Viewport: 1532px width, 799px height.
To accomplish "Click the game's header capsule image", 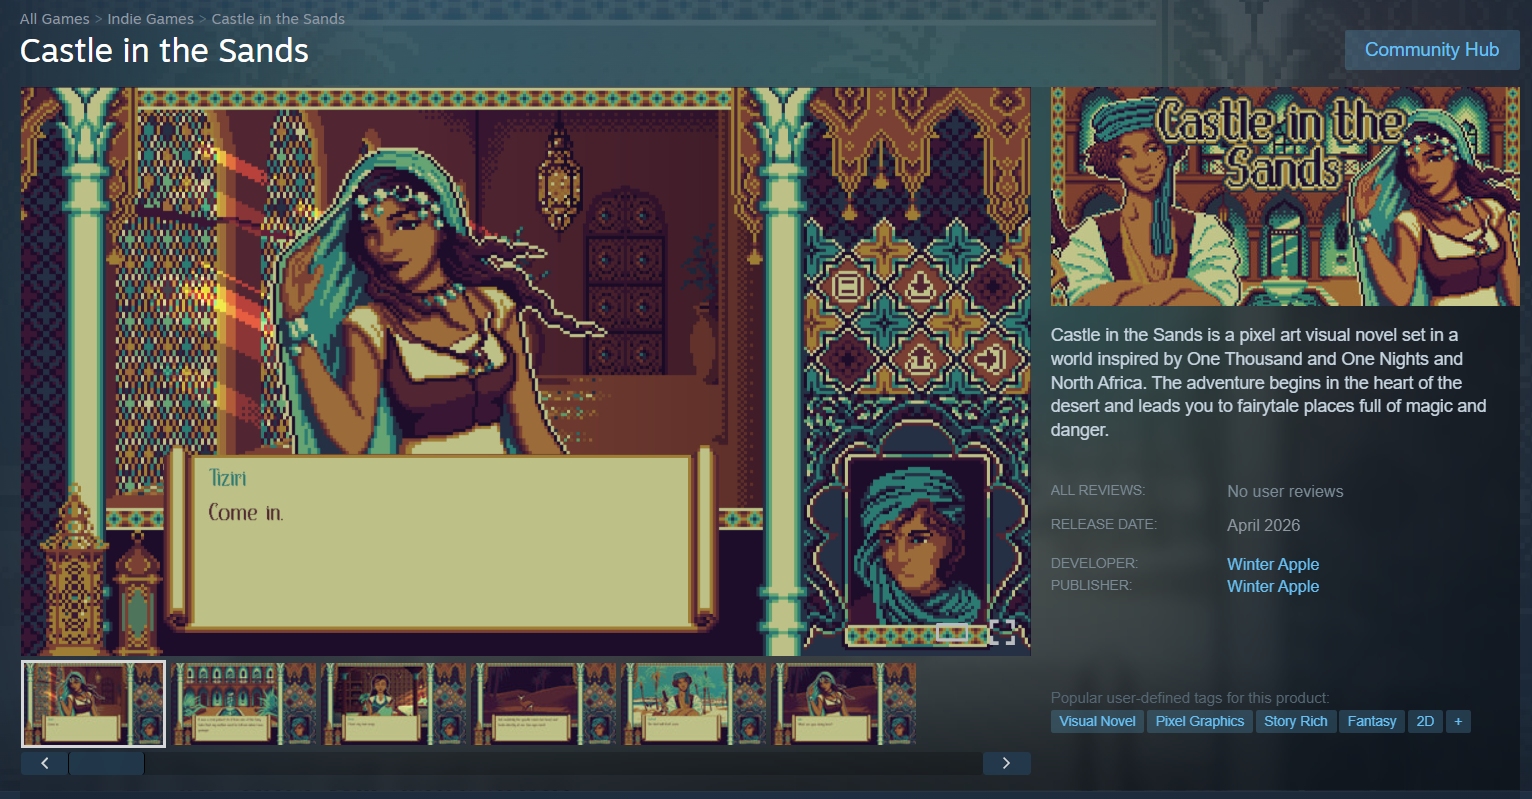I will coord(1284,196).
